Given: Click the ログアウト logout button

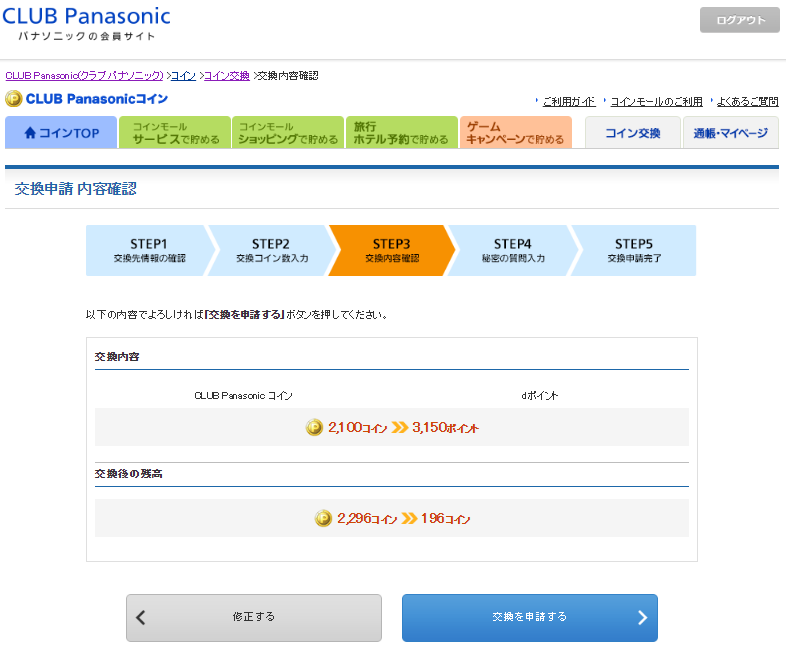Looking at the screenshot, I should point(739,20).
